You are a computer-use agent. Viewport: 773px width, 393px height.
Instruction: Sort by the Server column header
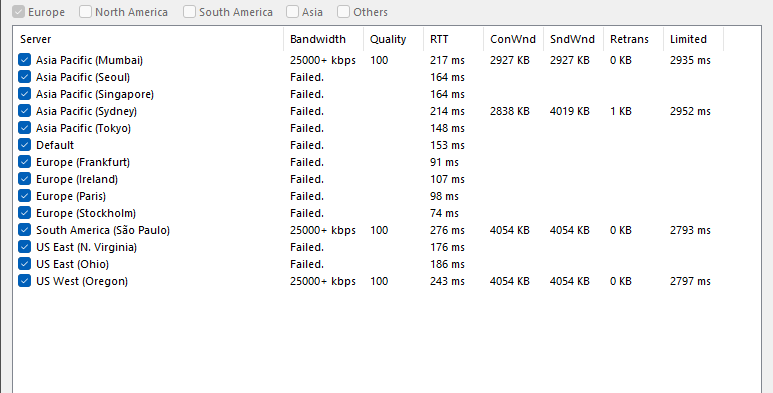point(149,39)
